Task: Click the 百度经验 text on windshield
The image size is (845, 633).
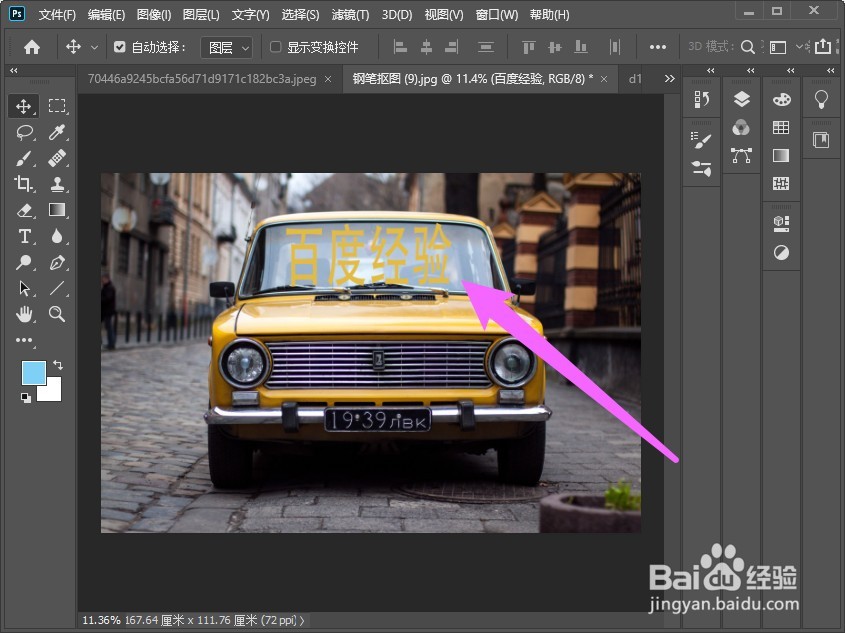Action: pyautogui.click(x=368, y=254)
